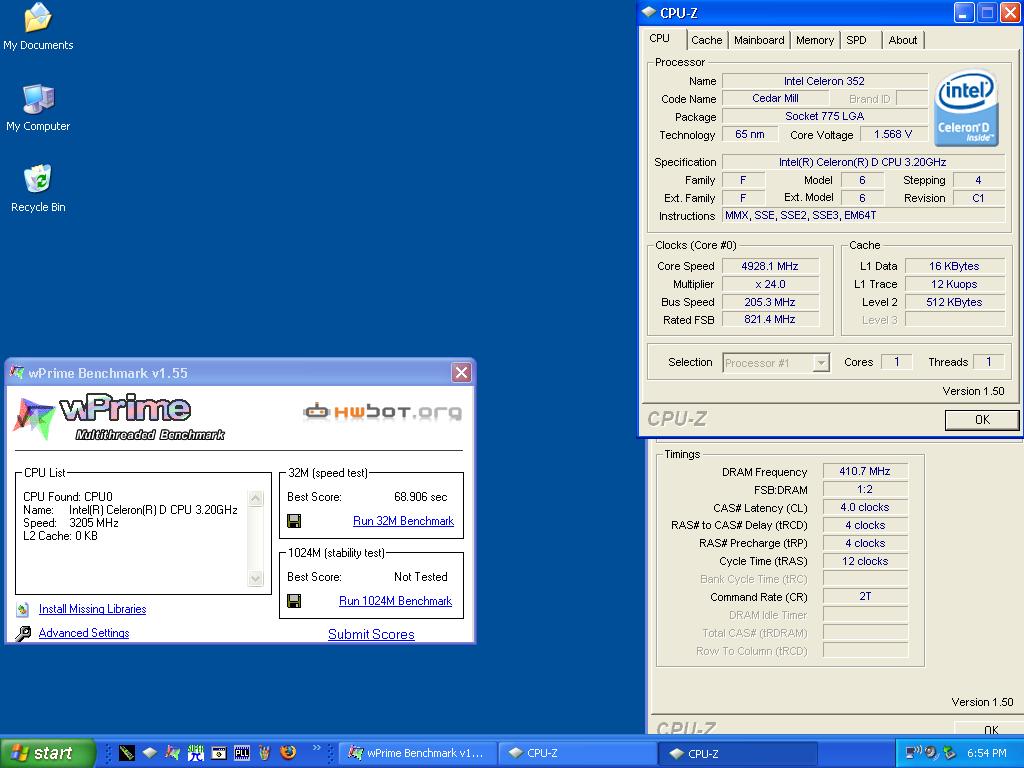This screenshot has width=1024, height=768.
Task: Click the taskbar clock showing 6:54 PM
Action: (x=986, y=753)
